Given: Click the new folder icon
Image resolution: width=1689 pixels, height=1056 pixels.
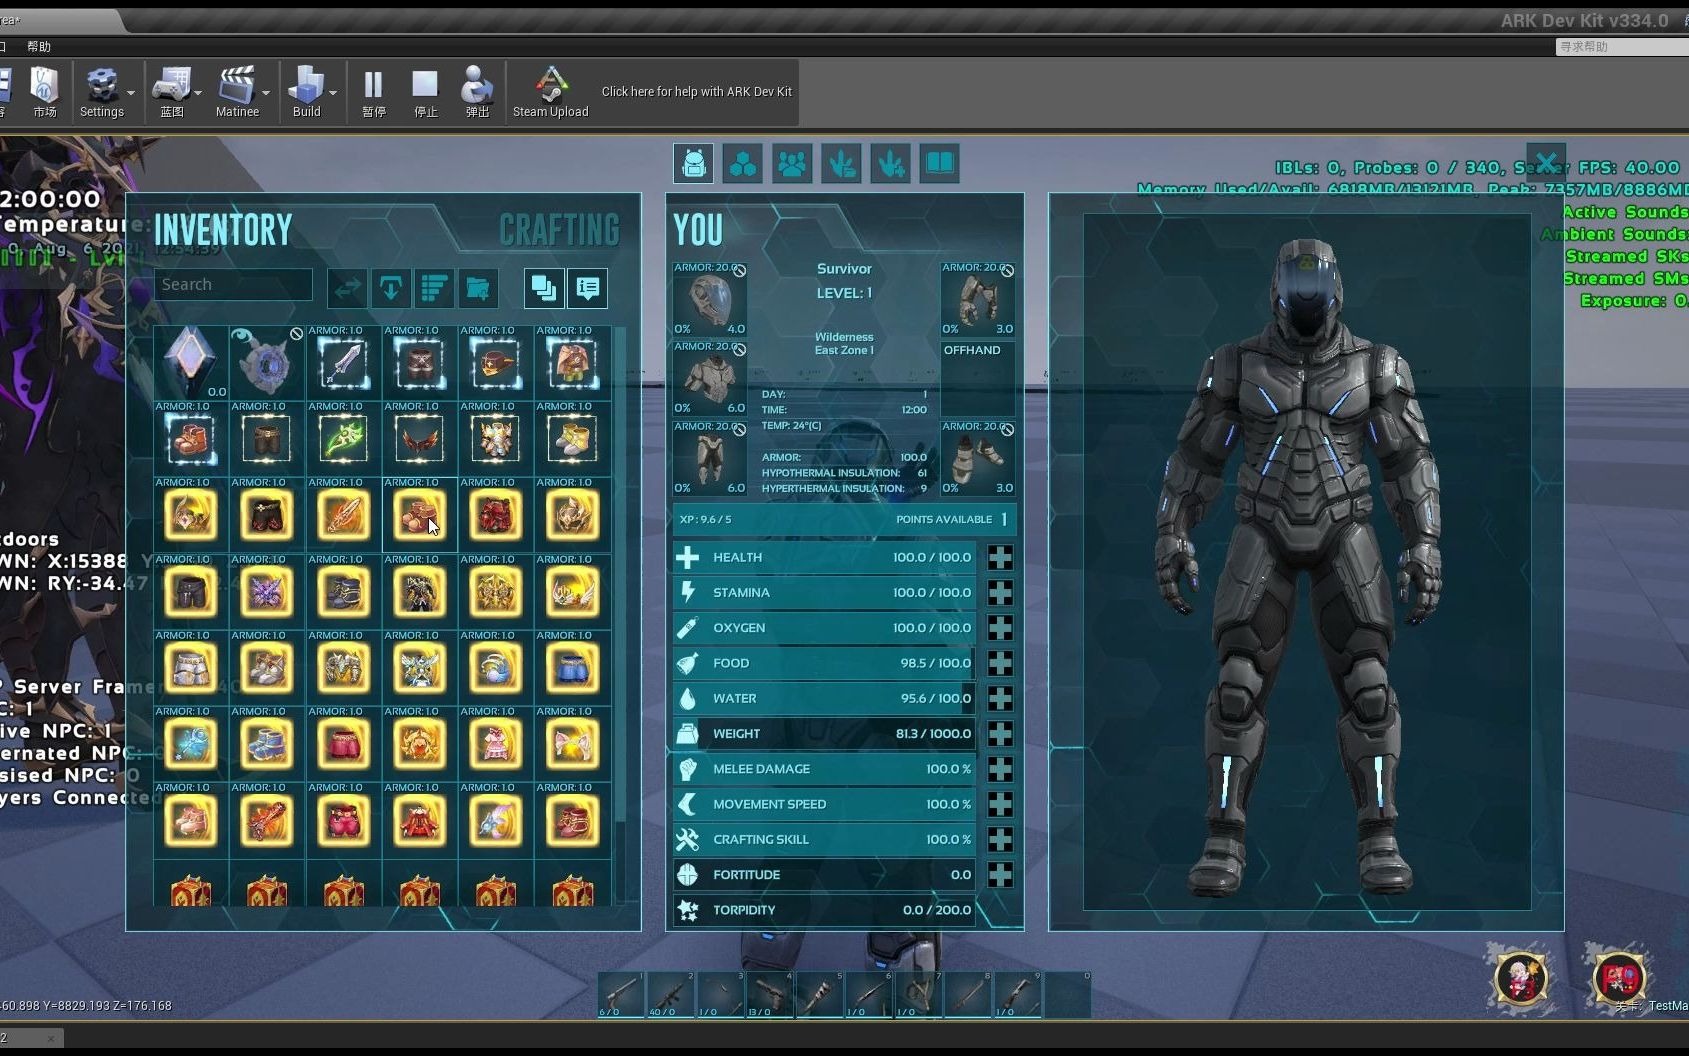Looking at the screenshot, I should [x=478, y=288].
